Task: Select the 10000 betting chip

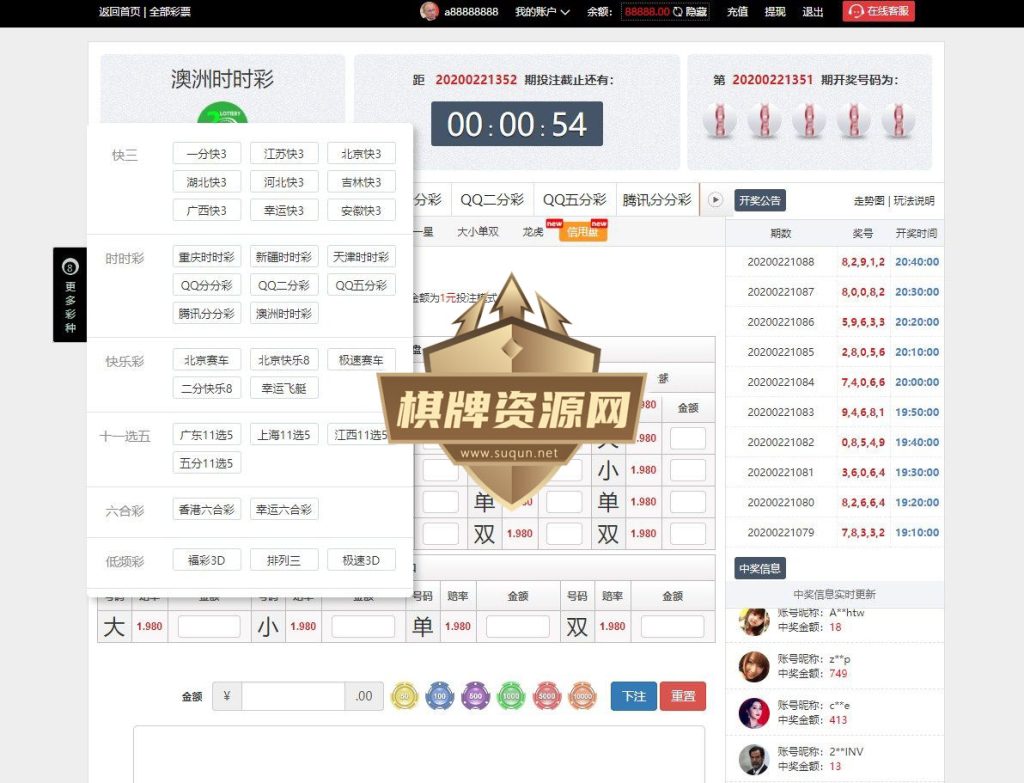Action: [582, 695]
